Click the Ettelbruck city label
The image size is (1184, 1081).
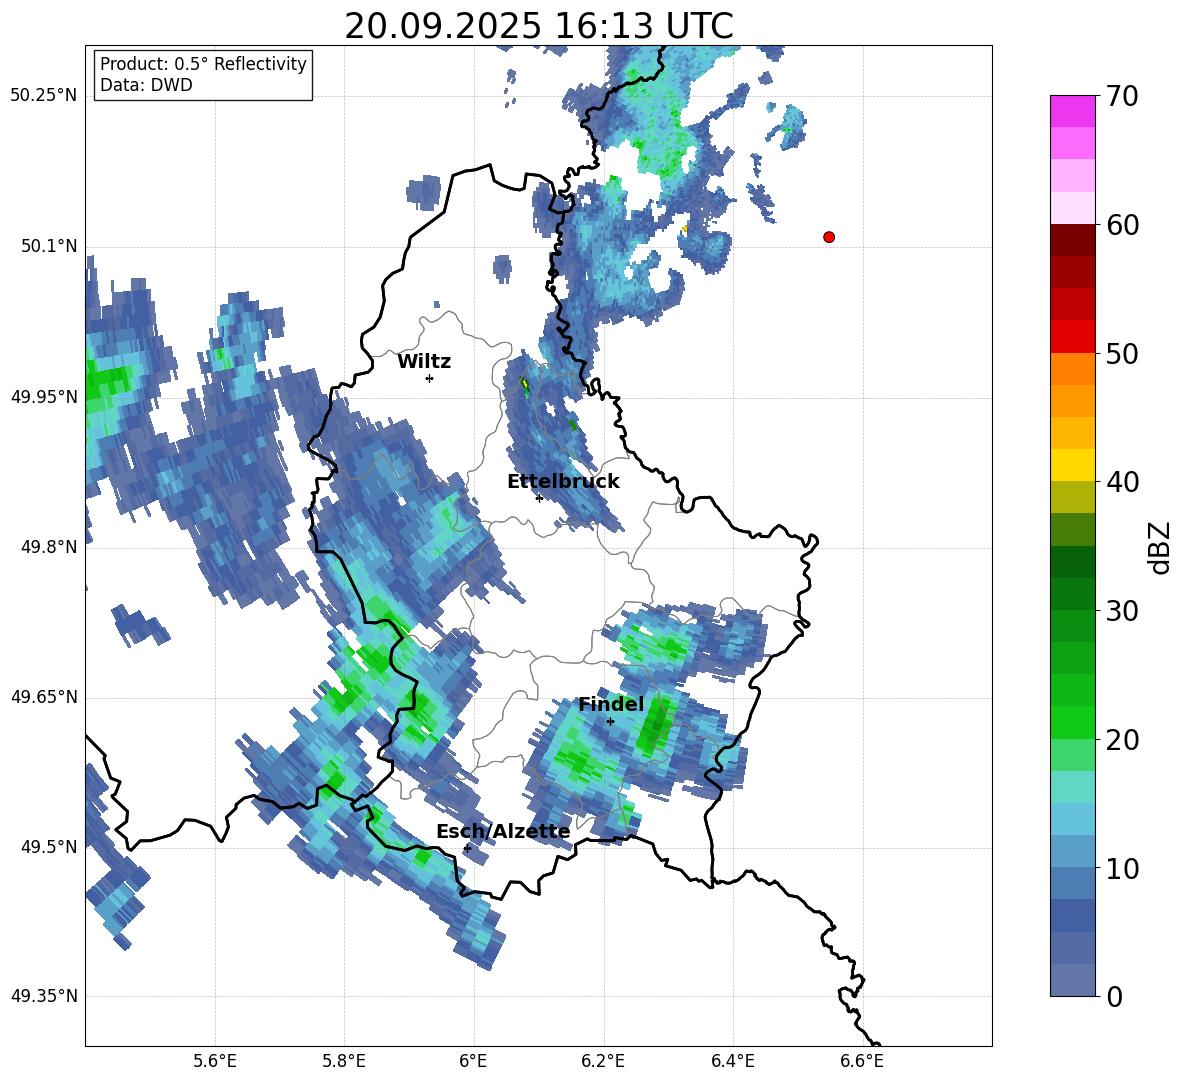coord(563,482)
